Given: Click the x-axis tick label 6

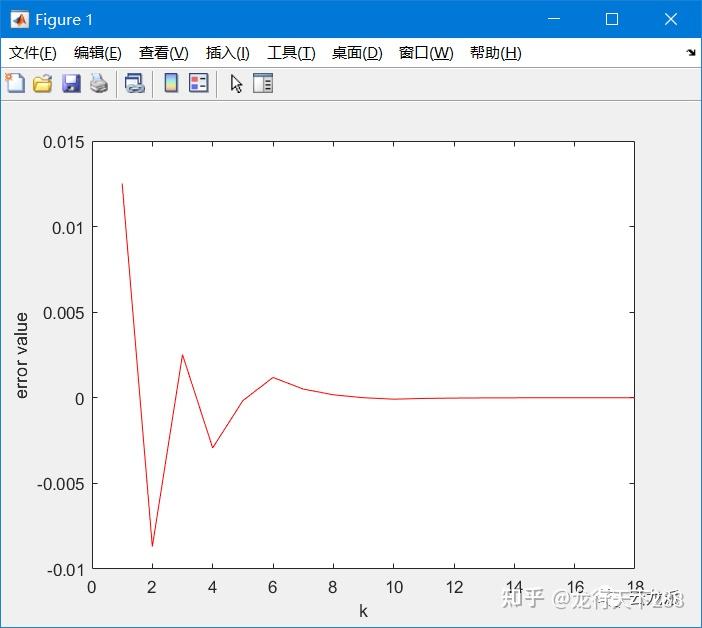Looking at the screenshot, I should [x=272, y=587].
